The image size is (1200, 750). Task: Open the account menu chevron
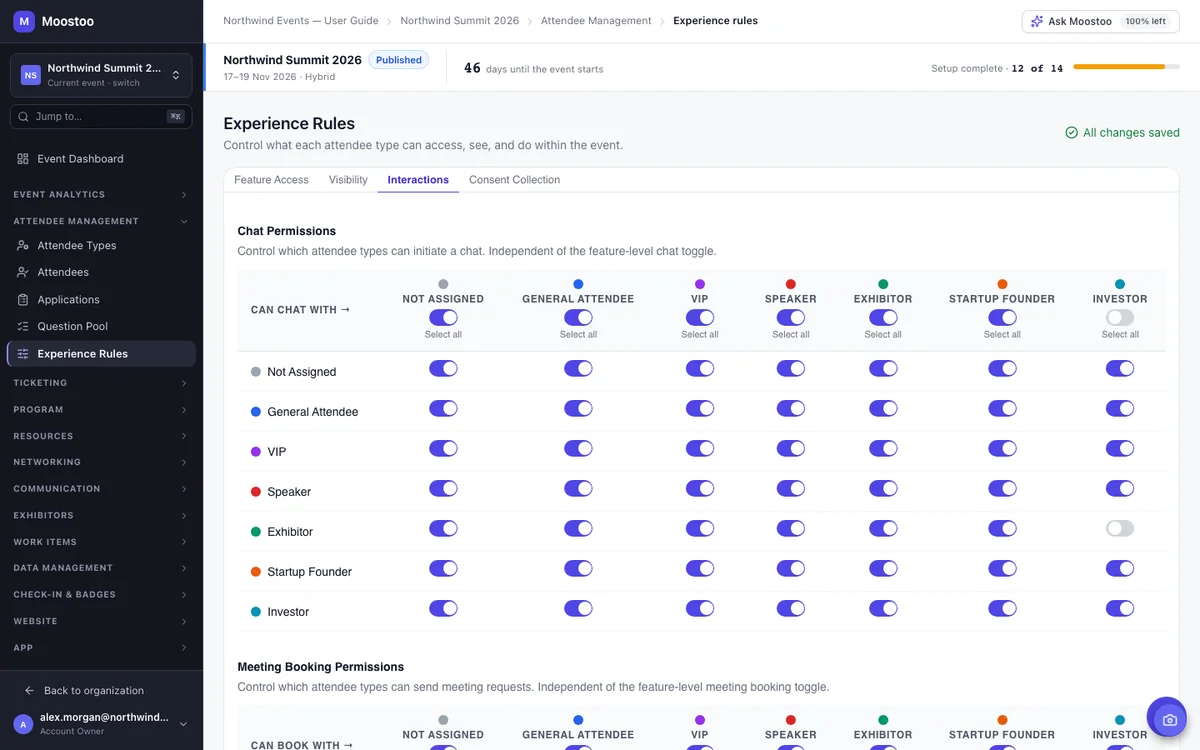pos(182,724)
